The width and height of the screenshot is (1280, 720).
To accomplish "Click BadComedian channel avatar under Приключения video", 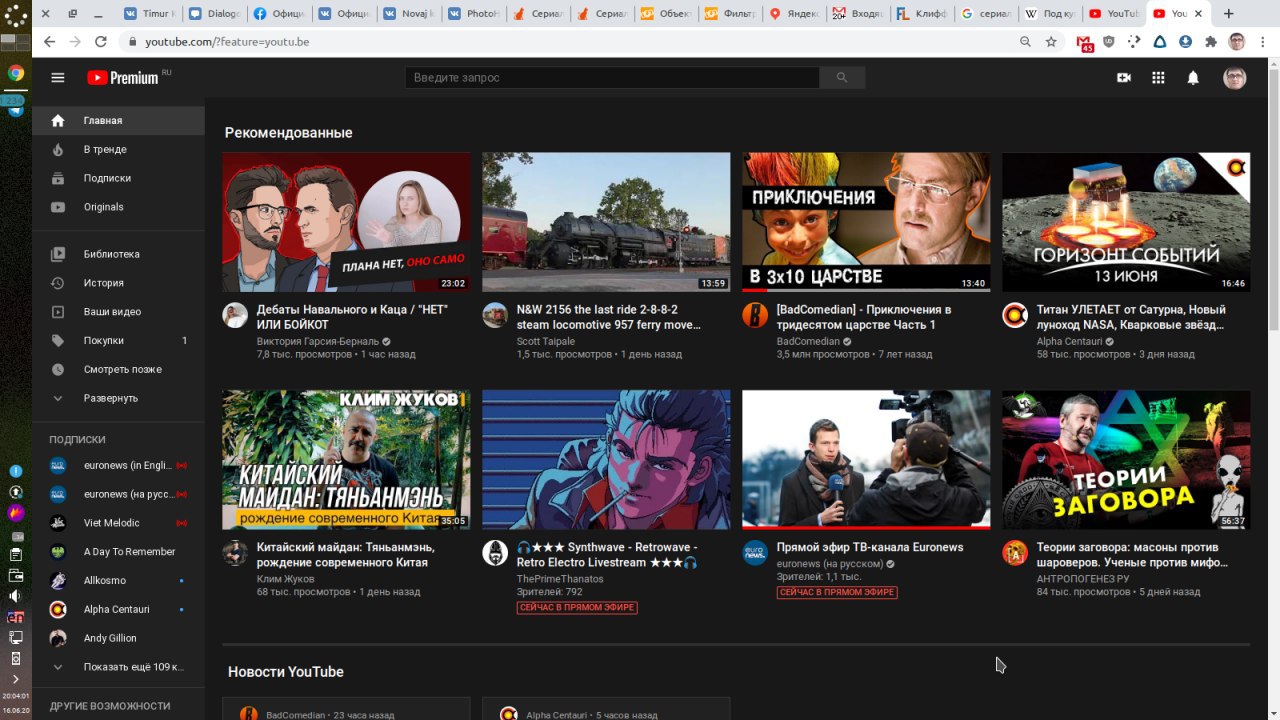I will tap(755, 315).
